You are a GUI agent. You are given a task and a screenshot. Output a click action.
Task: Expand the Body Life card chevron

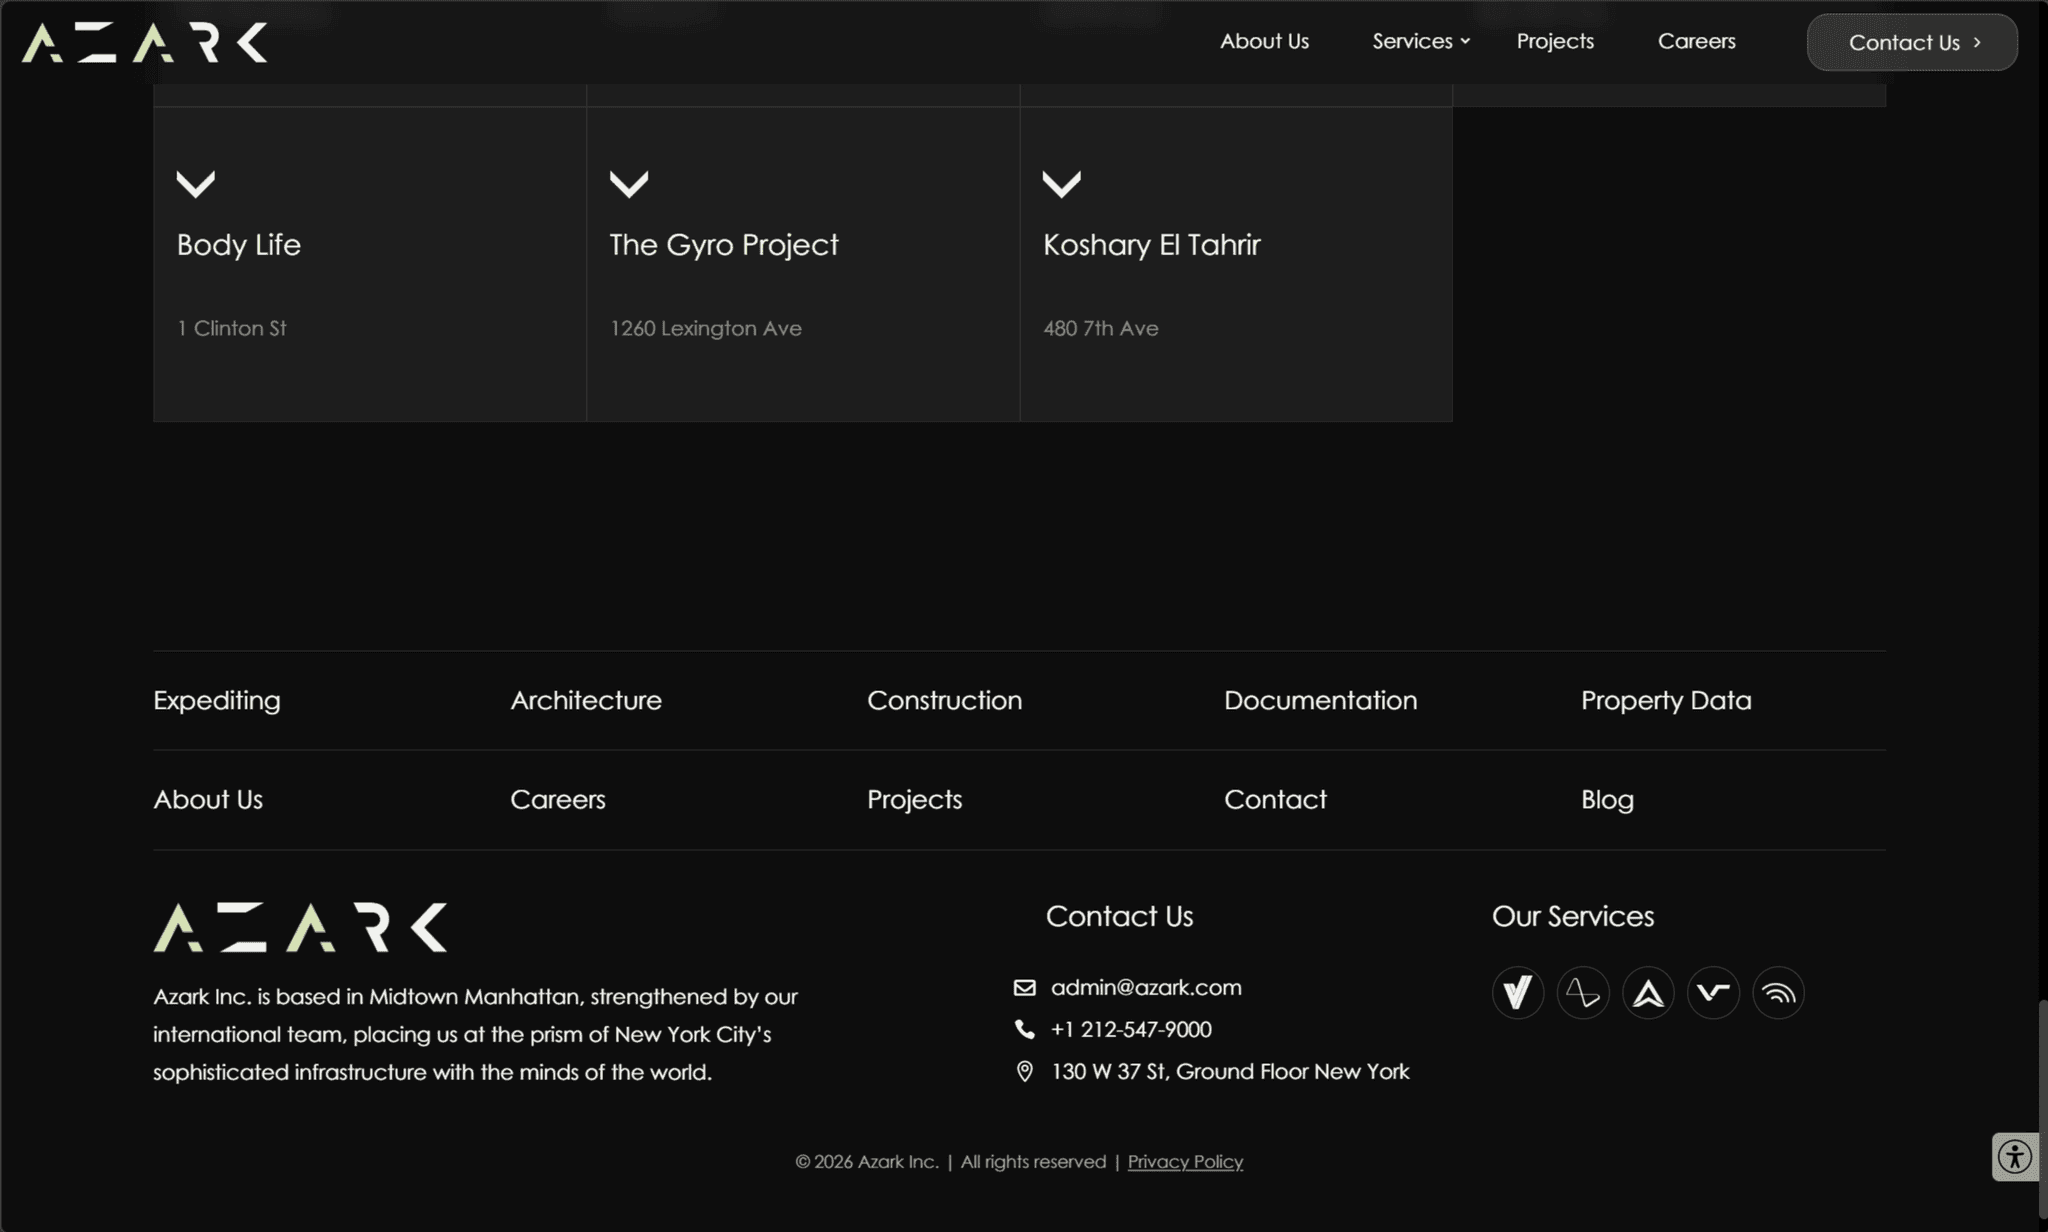click(196, 184)
